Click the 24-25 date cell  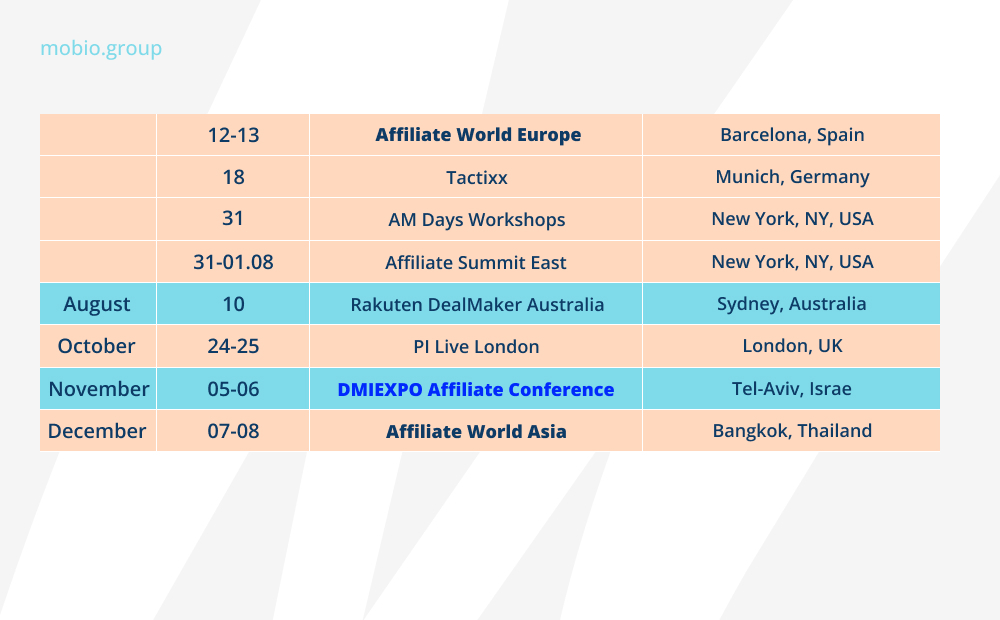233,346
